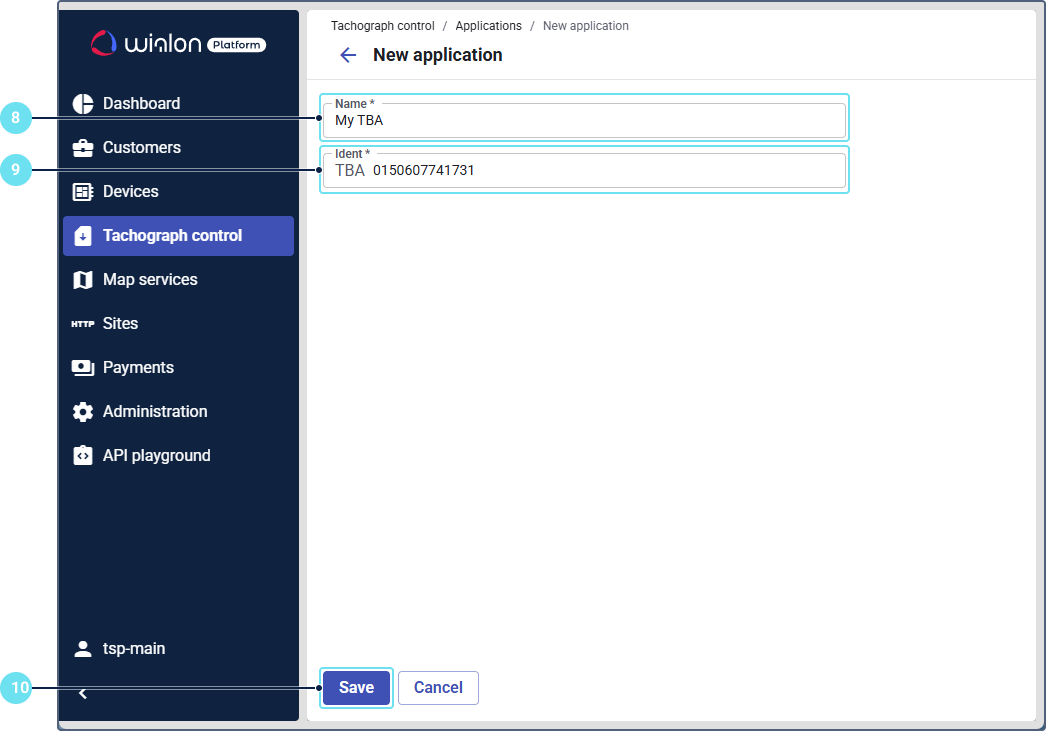Open Tachograph control breadcrumb link
The image size is (1046, 731).
383,26
